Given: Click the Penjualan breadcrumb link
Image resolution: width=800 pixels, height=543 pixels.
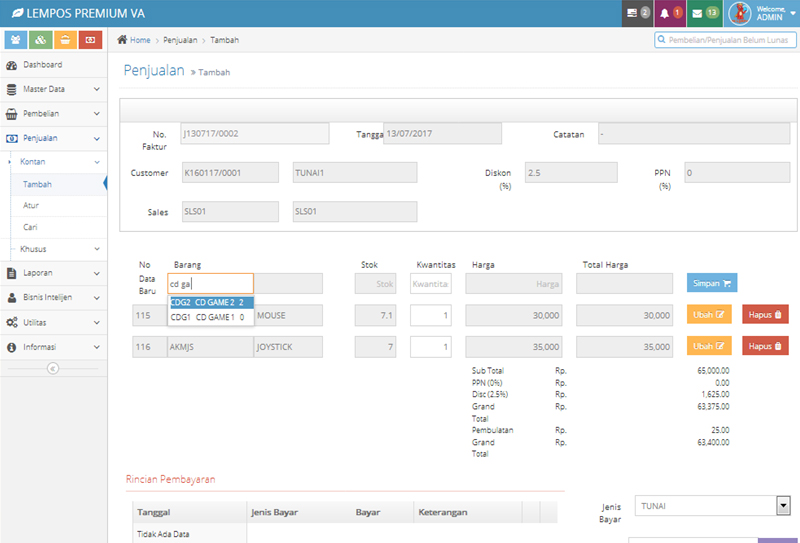Looking at the screenshot, I should pos(180,40).
